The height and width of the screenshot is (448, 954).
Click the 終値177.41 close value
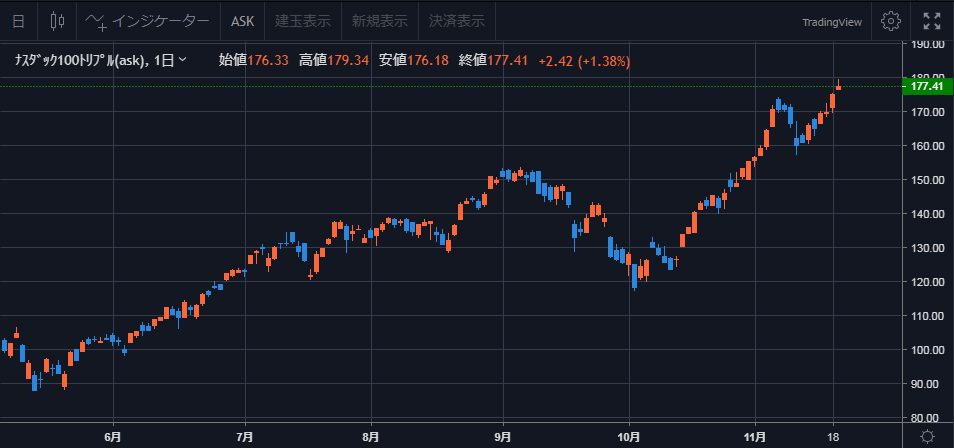pos(494,60)
